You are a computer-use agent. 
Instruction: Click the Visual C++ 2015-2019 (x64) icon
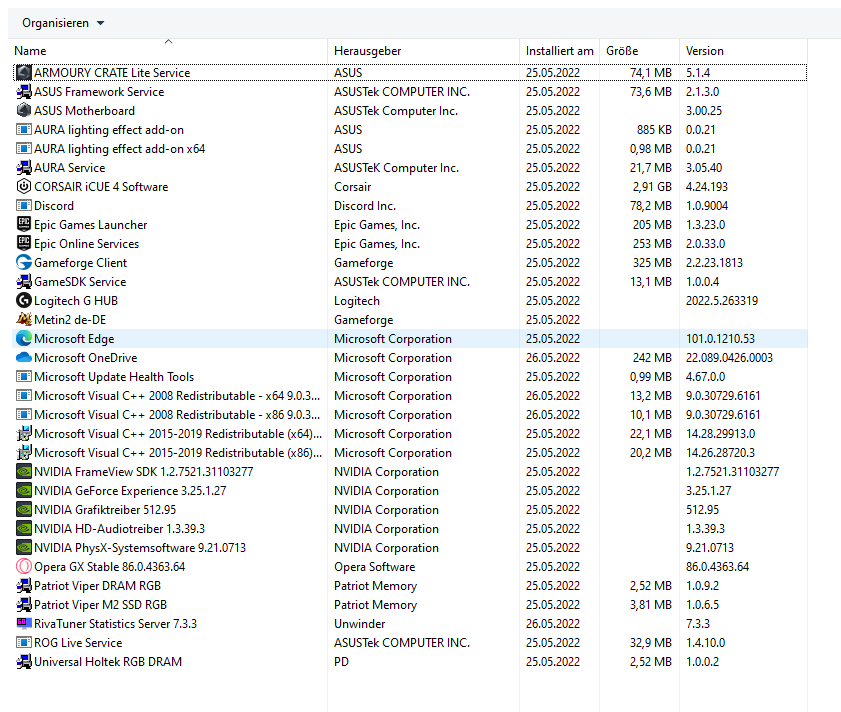(x=24, y=434)
